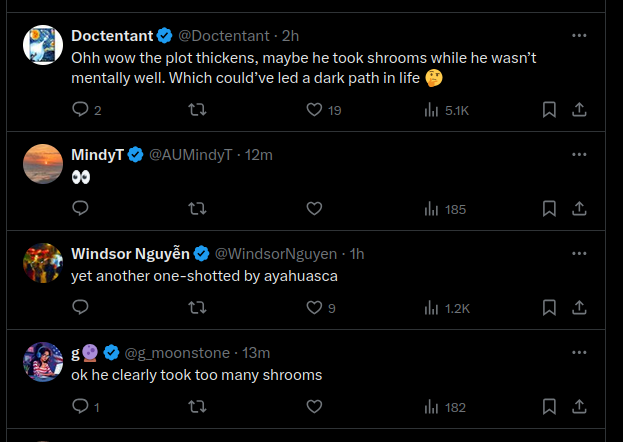Repost g_moonstone's tweet
Image resolution: width=623 pixels, height=442 pixels.
tap(197, 406)
